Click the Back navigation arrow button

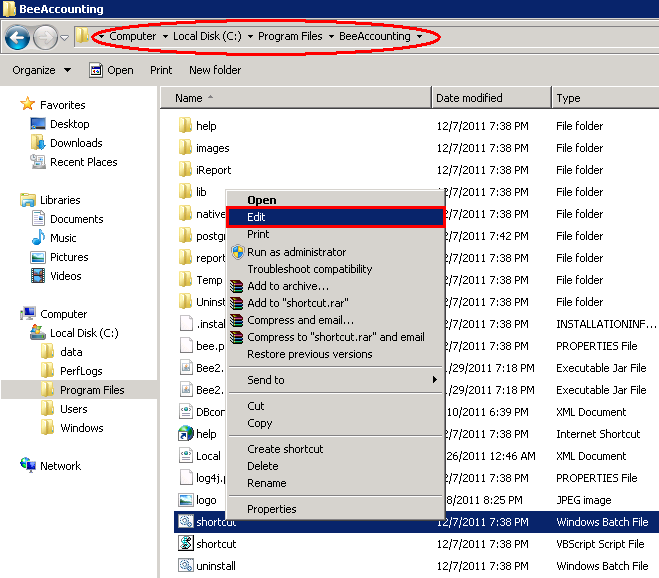tap(18, 37)
